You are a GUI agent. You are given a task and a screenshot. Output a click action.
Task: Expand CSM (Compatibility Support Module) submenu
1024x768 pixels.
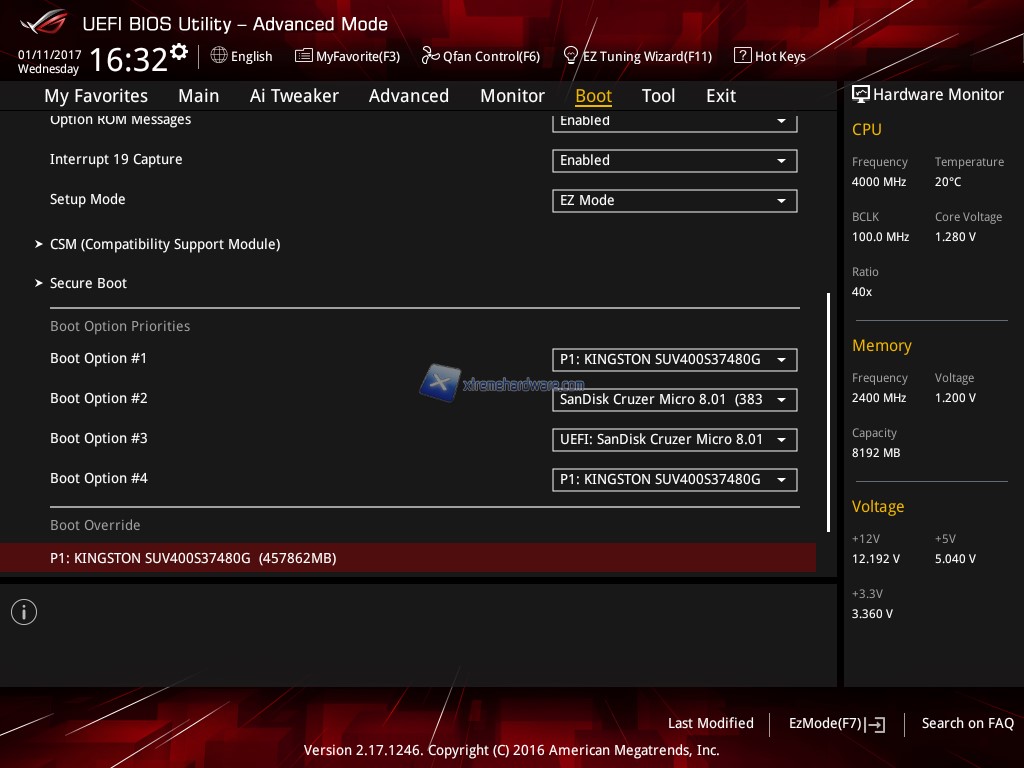pyautogui.click(x=165, y=244)
